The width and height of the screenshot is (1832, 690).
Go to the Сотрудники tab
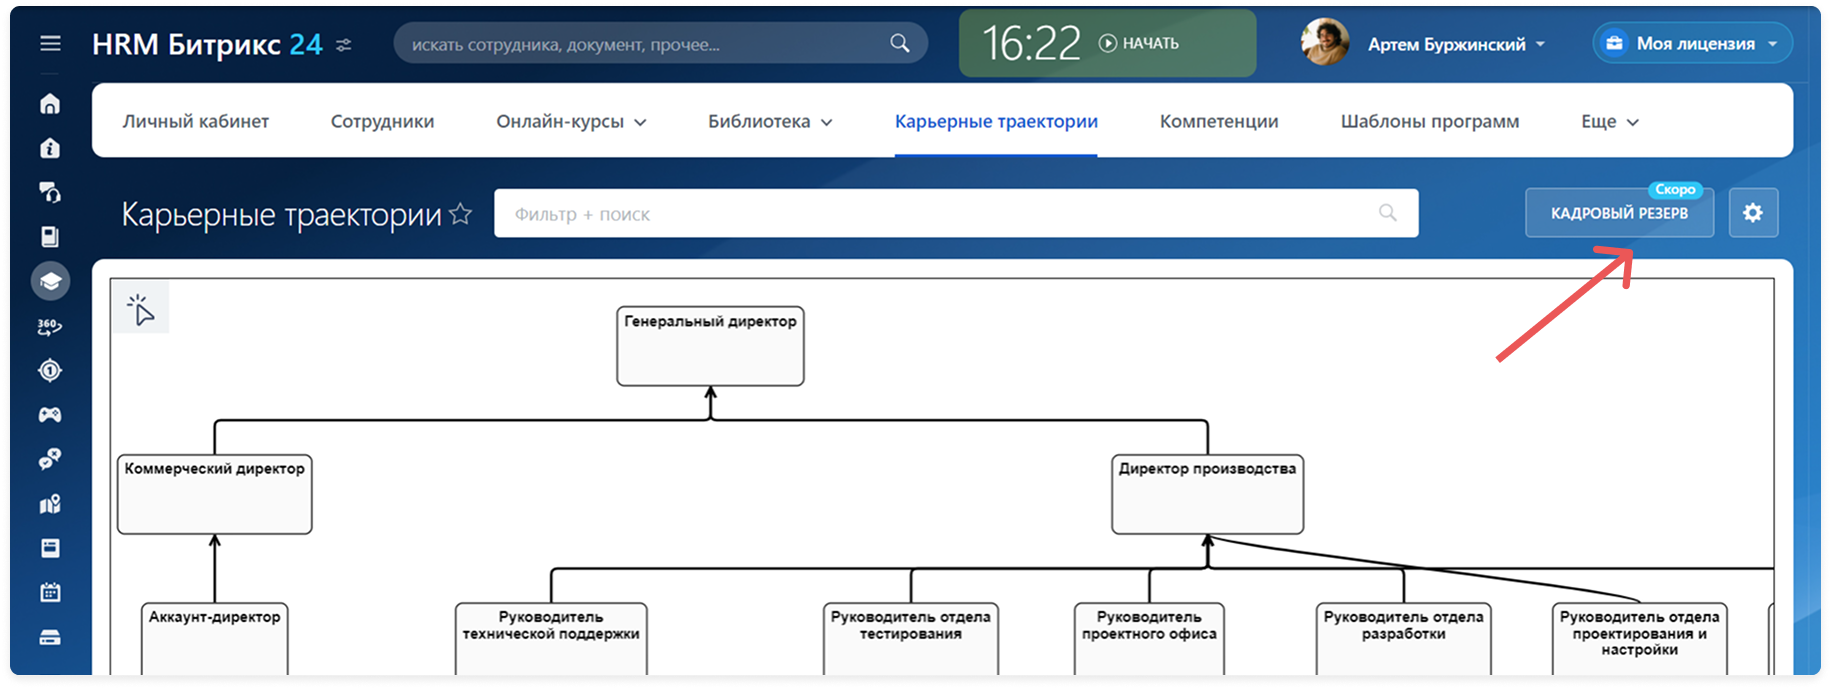point(382,122)
